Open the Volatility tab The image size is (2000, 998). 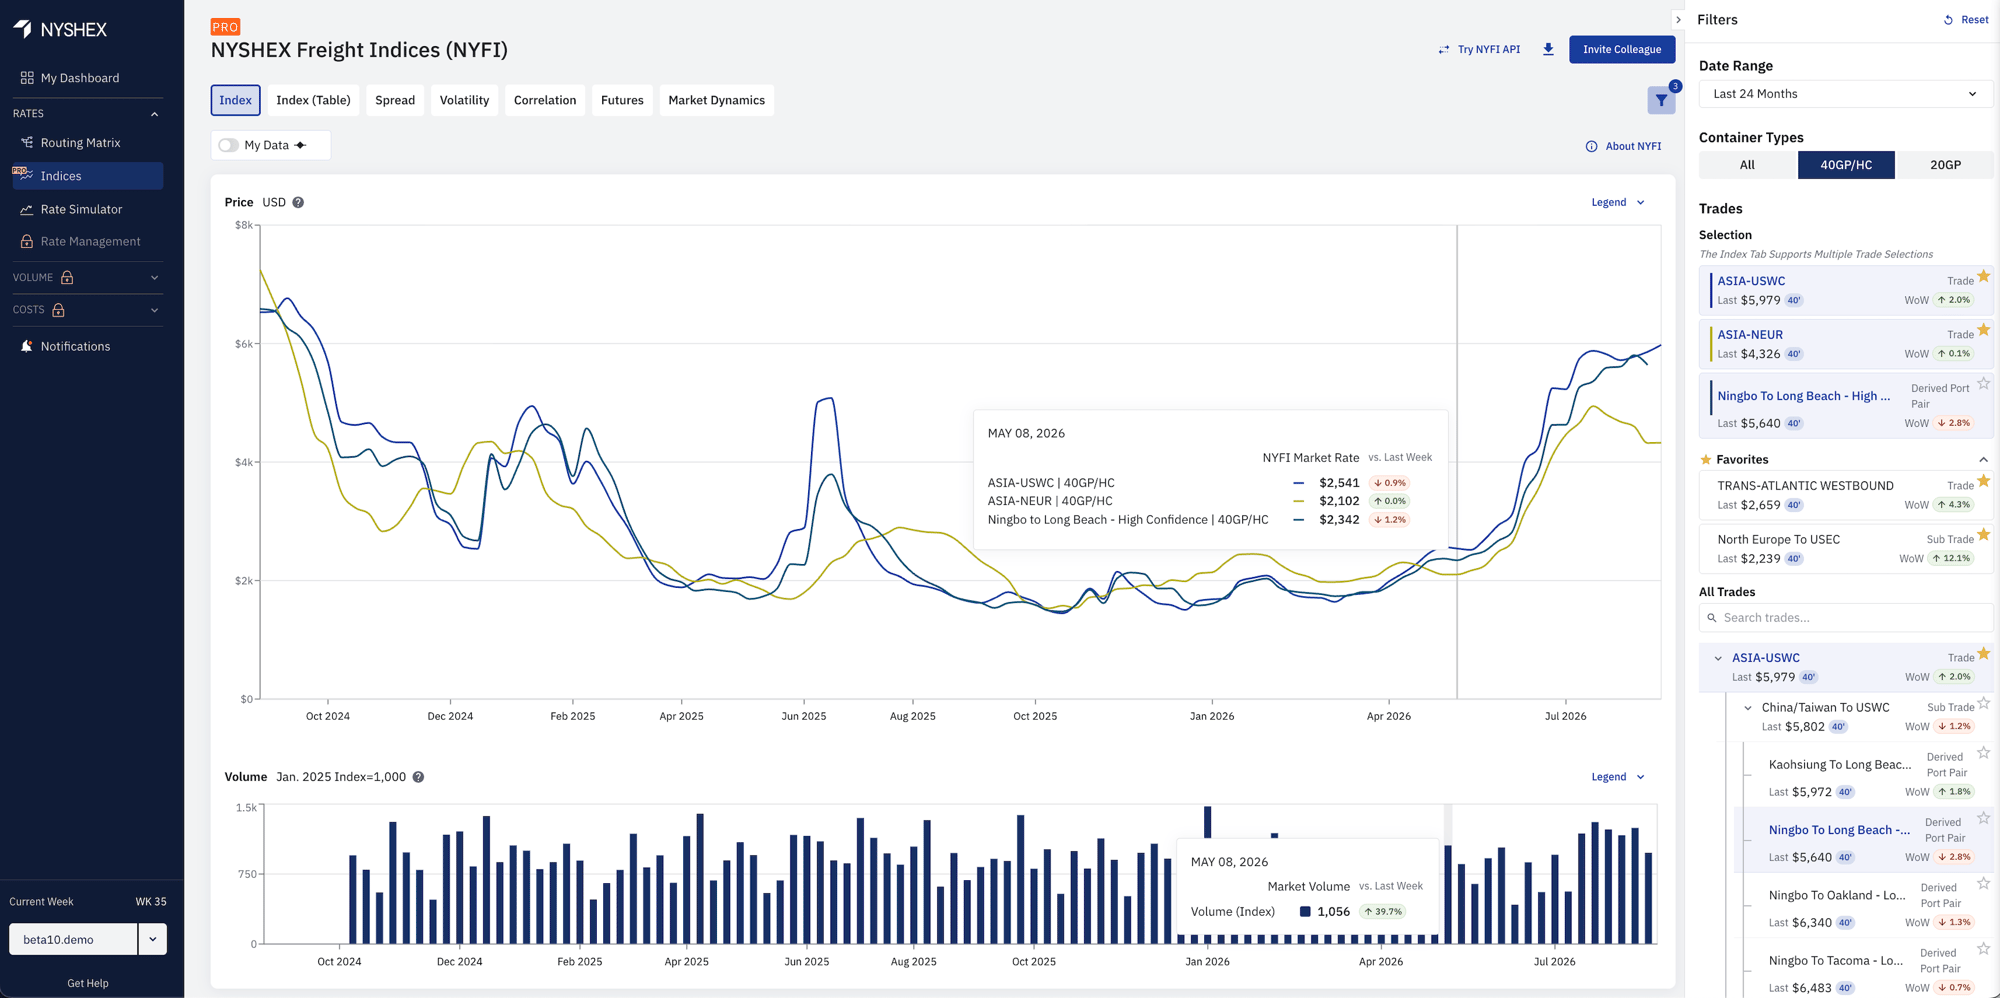[x=464, y=100]
